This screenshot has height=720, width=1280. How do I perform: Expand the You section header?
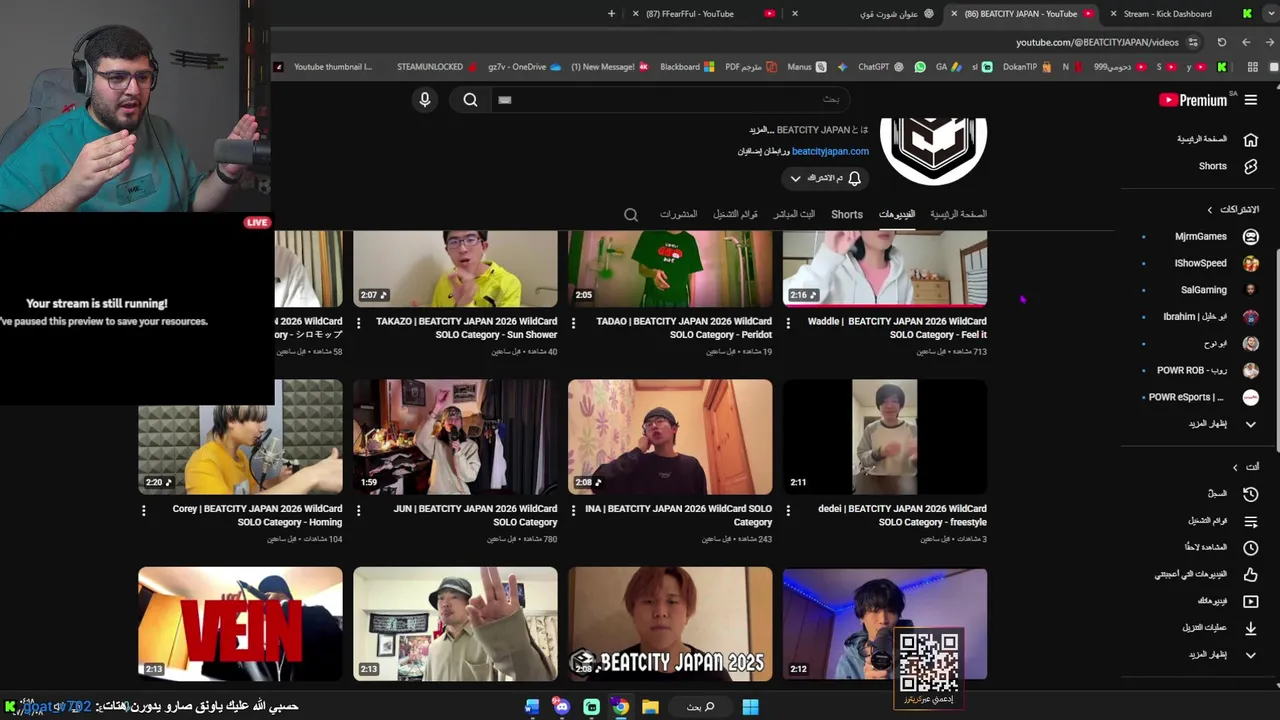1246,467
